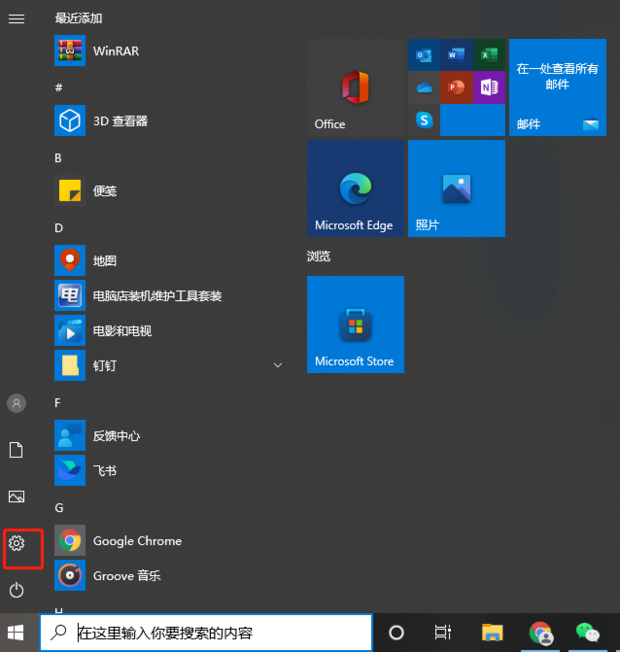Viewport: 620px width, 652px height.
Task: Open the 钉钉 folder entry
Action: click(170, 366)
